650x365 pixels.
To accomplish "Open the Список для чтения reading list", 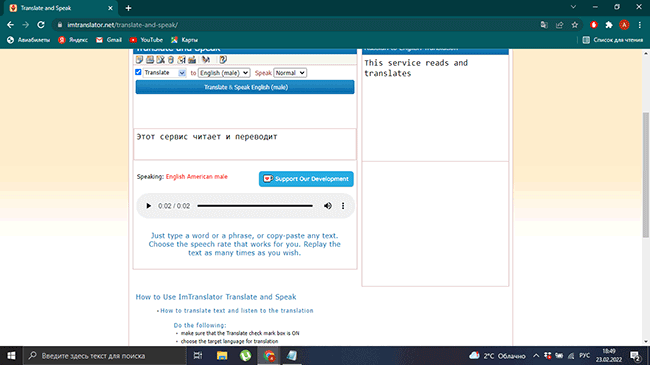I will pos(613,40).
